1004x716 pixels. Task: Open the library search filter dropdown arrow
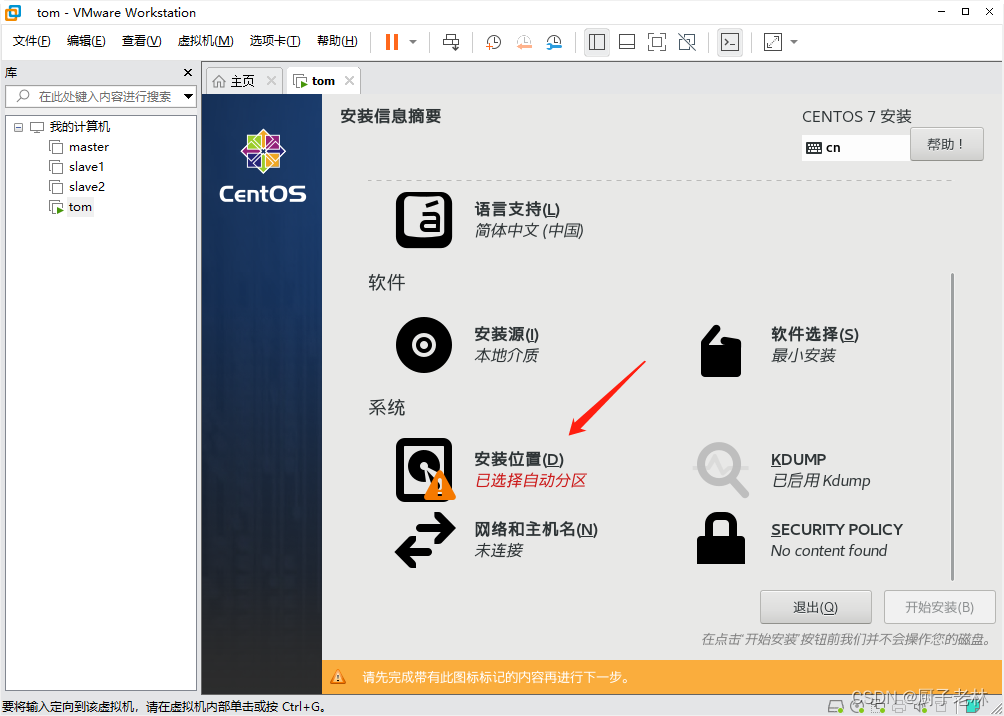(x=188, y=97)
